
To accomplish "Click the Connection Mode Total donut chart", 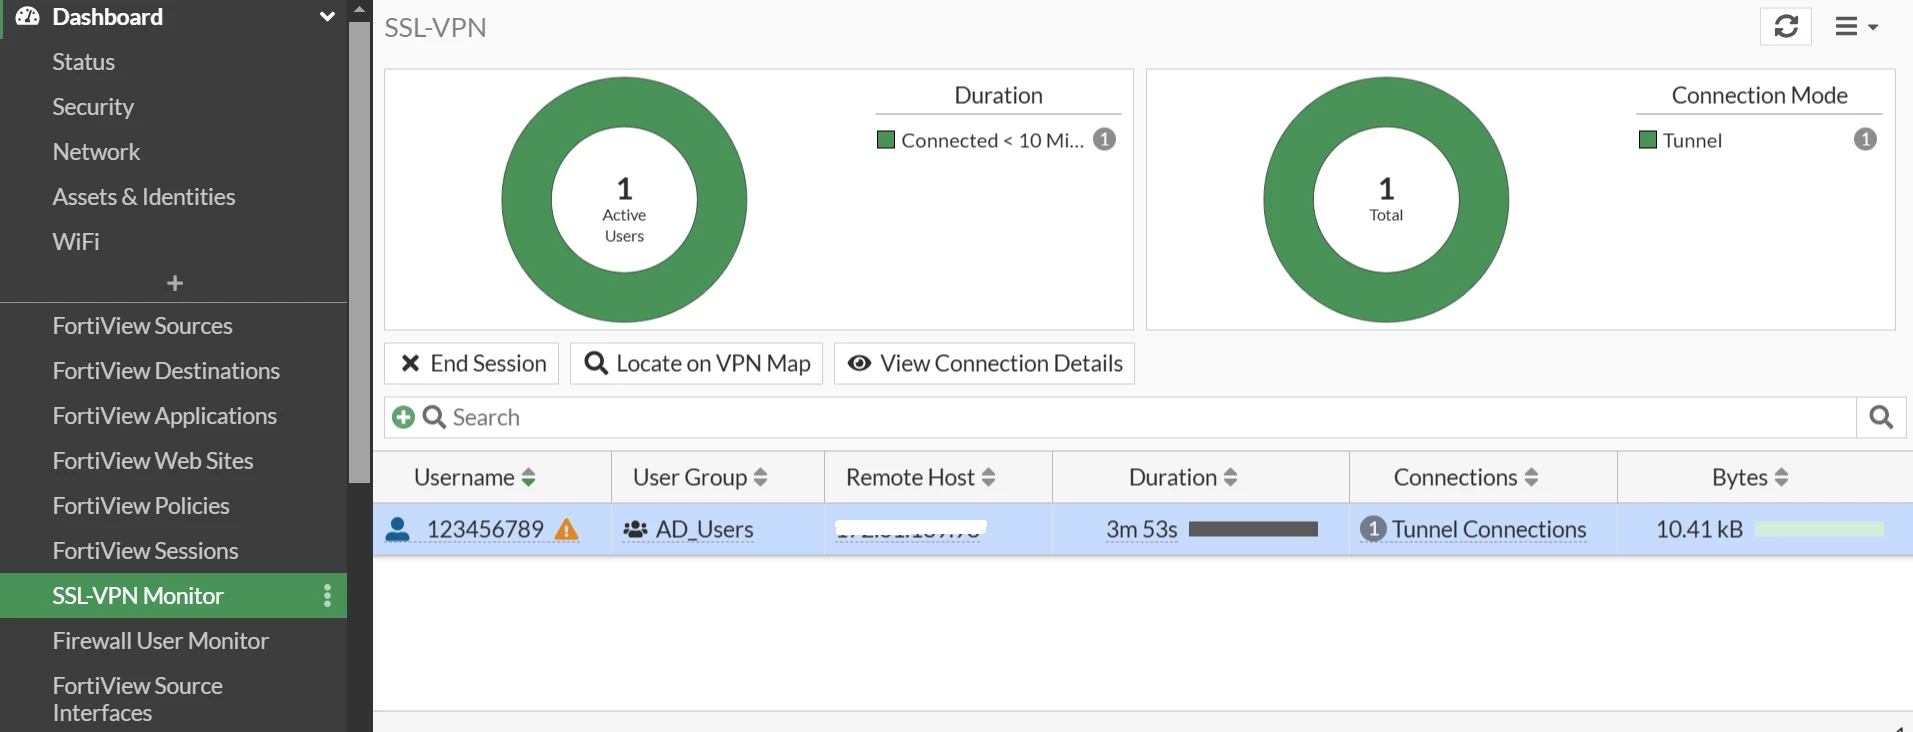I will coord(1386,200).
